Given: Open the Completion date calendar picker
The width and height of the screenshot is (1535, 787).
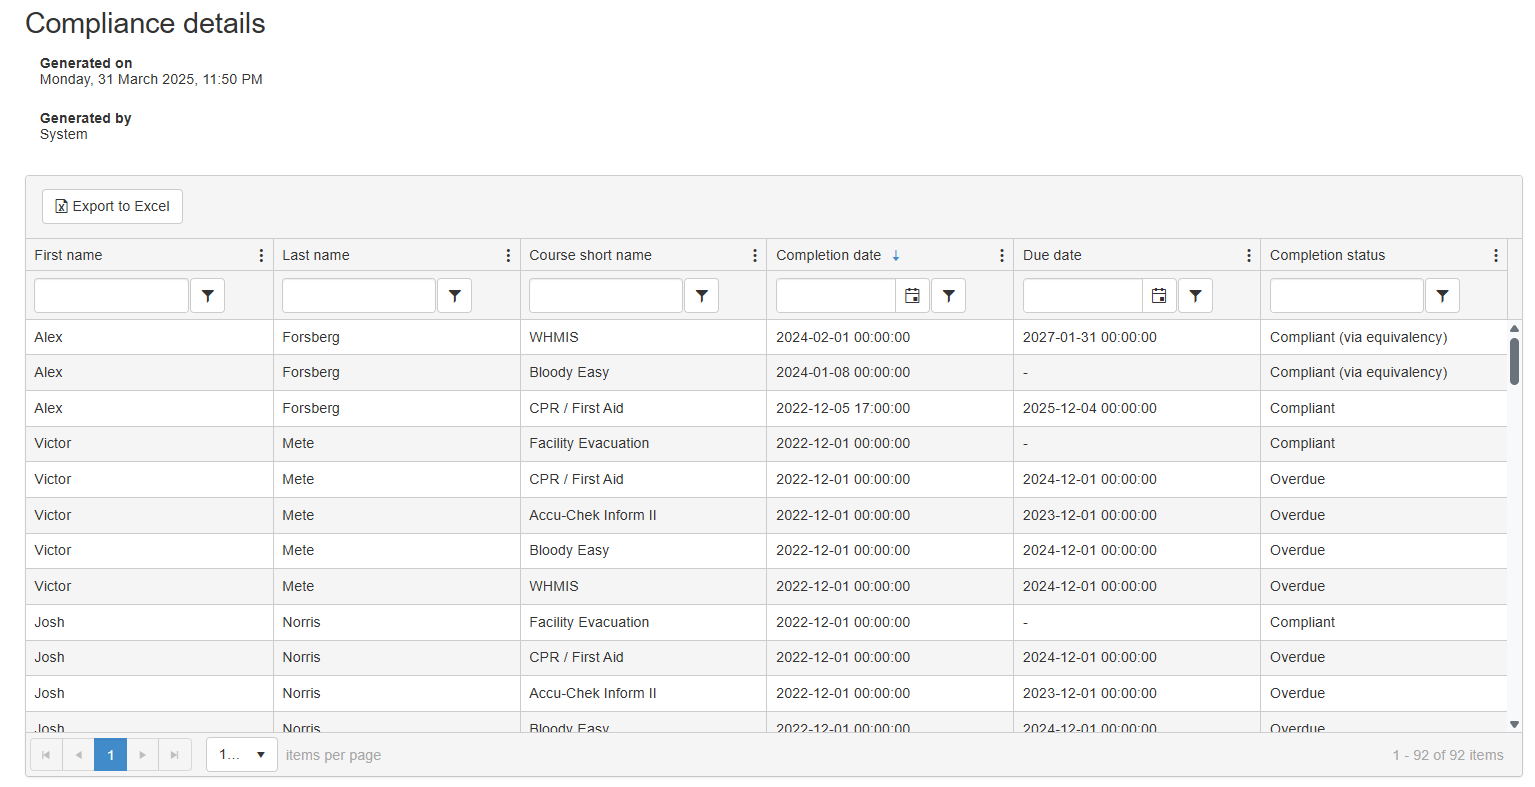Looking at the screenshot, I should click(912, 296).
